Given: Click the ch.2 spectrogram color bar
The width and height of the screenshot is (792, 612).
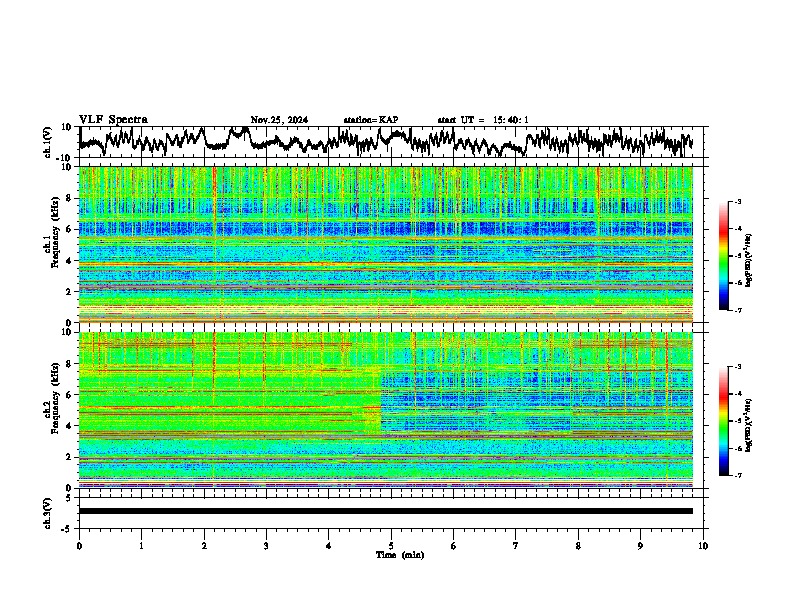Looking at the screenshot, I should [x=724, y=421].
